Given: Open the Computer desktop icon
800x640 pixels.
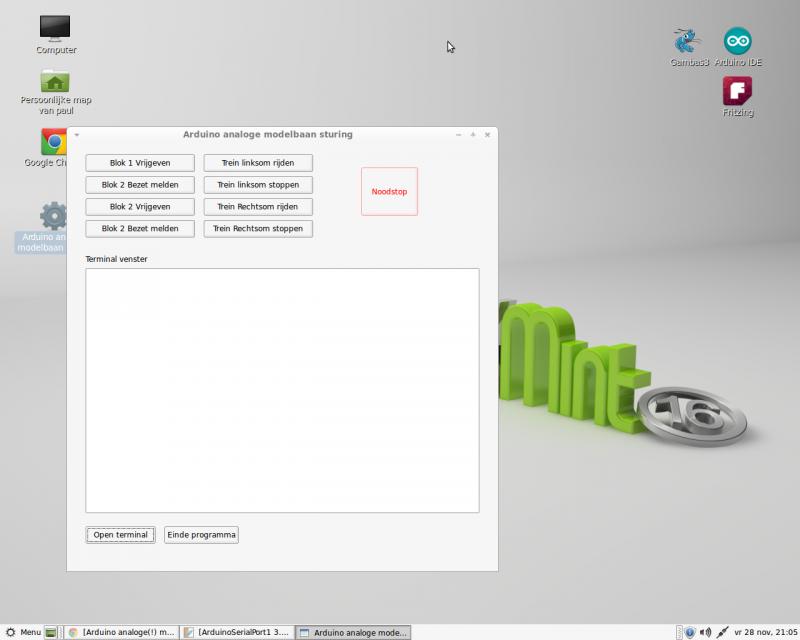Looking at the screenshot, I should [55, 34].
